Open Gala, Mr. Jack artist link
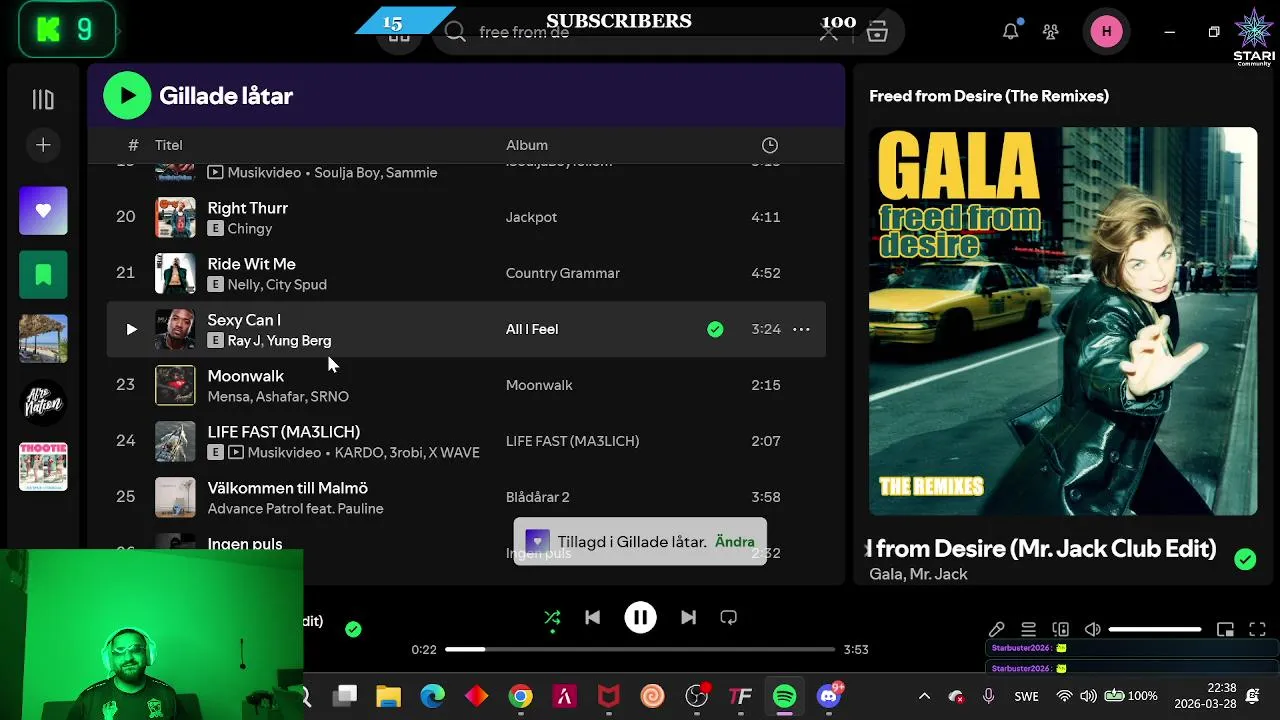Image resolution: width=1280 pixels, height=720 pixels. (919, 574)
